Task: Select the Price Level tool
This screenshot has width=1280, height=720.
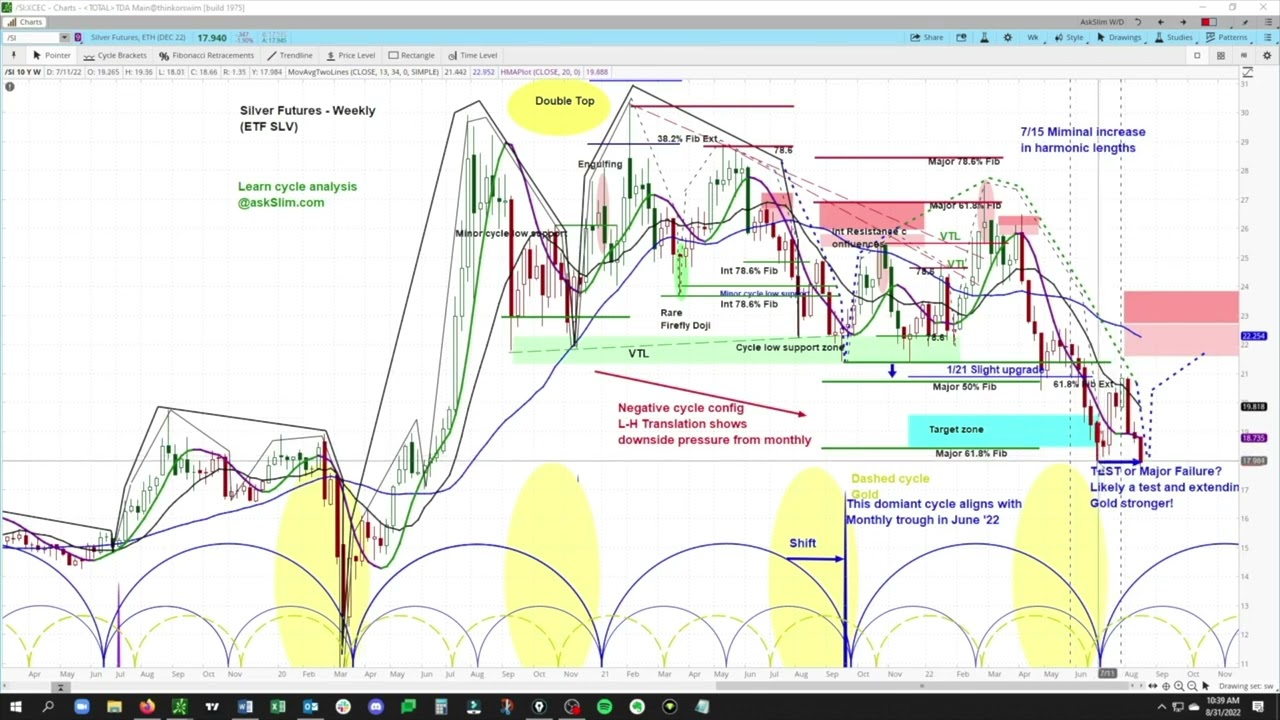Action: (x=350, y=55)
